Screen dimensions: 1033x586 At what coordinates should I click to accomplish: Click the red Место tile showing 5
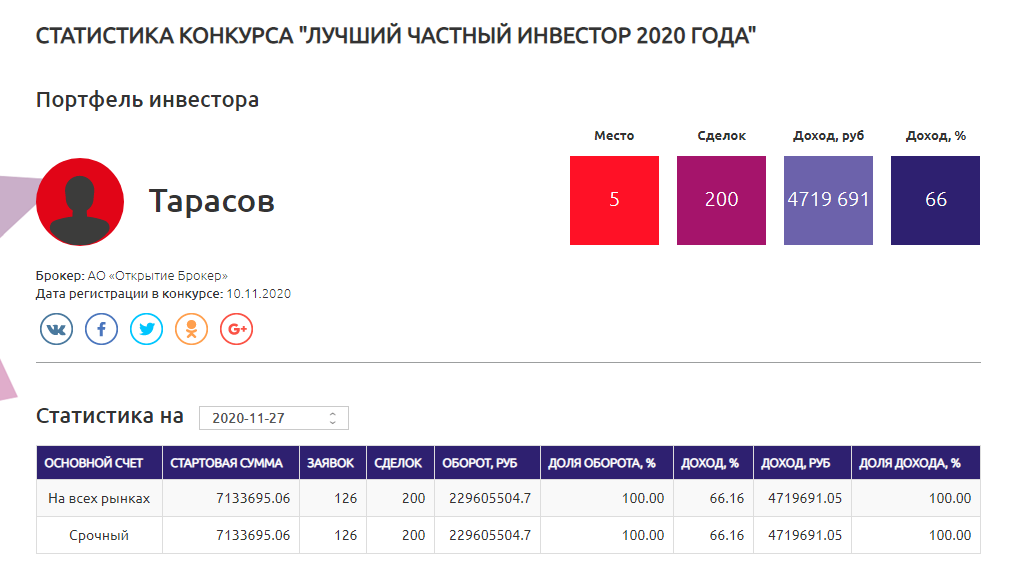coord(614,200)
